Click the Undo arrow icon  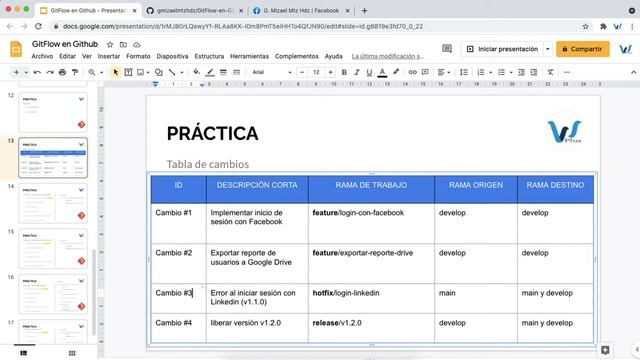pos(37,72)
